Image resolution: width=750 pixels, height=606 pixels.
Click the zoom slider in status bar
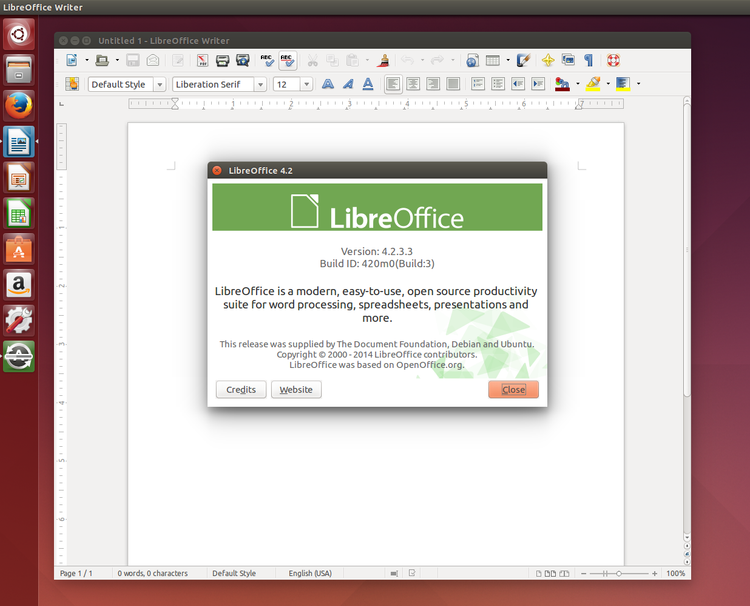click(x=618, y=573)
